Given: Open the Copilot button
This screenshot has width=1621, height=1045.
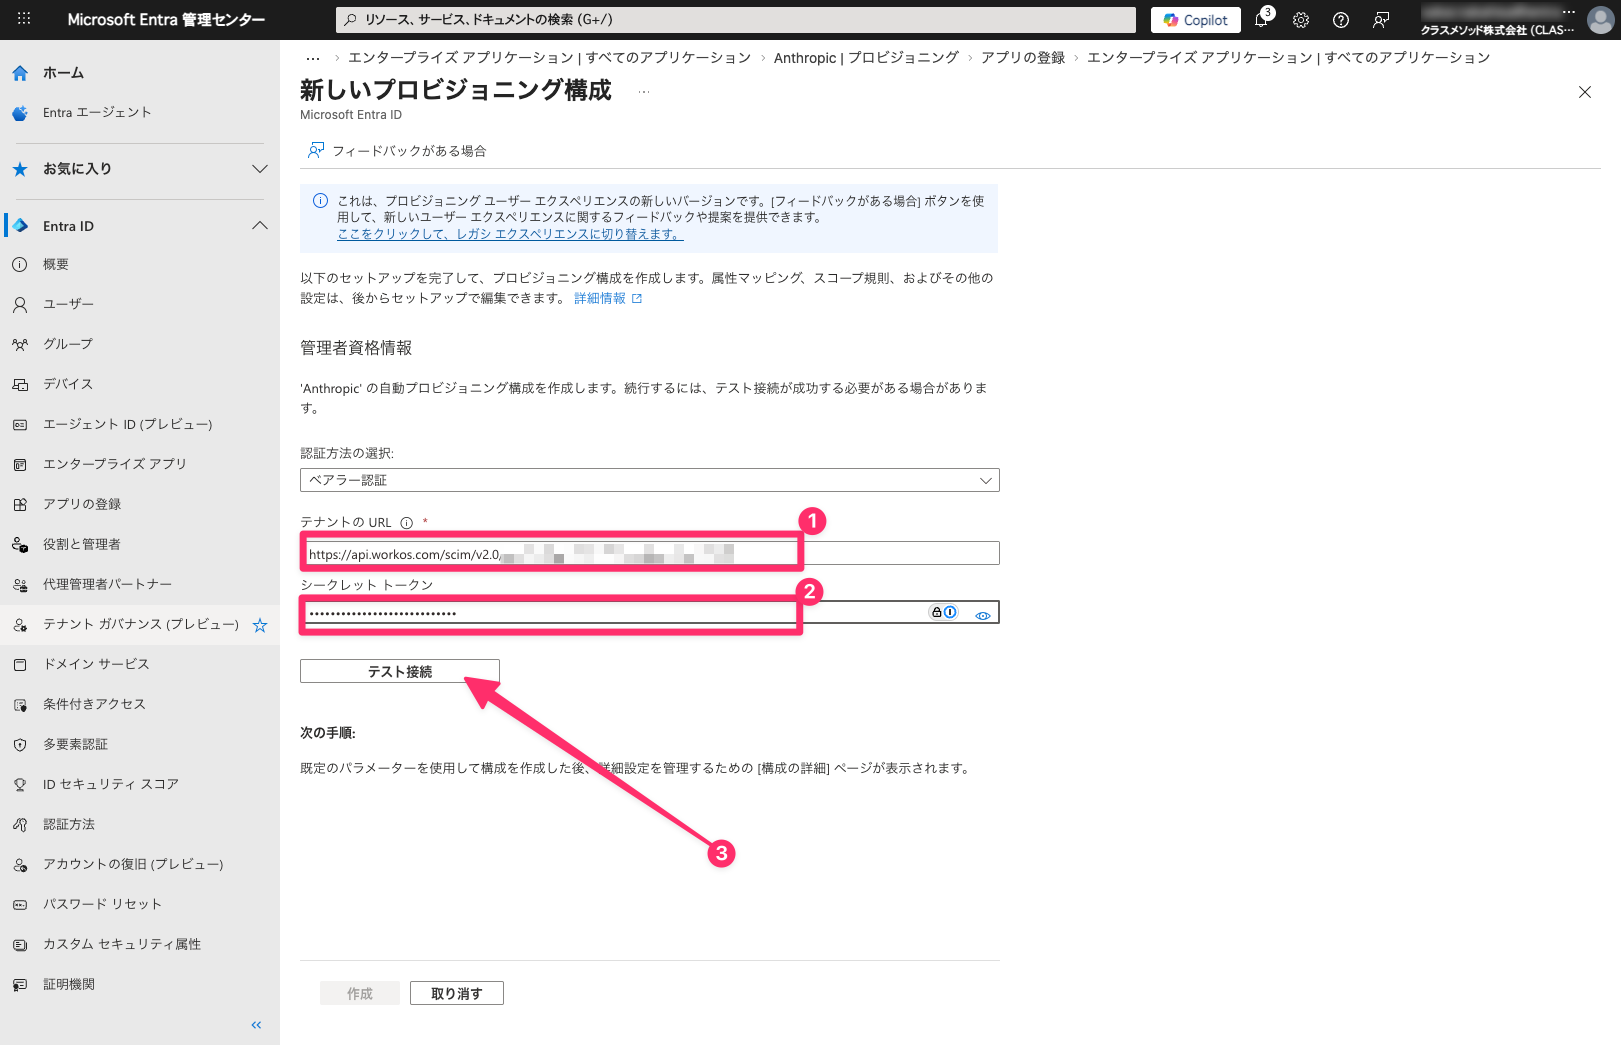Looking at the screenshot, I should click(1196, 20).
